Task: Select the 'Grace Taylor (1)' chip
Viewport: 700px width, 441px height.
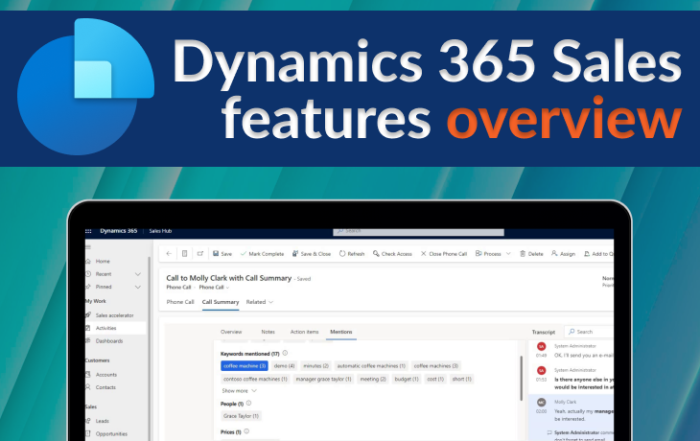Action: click(x=241, y=416)
